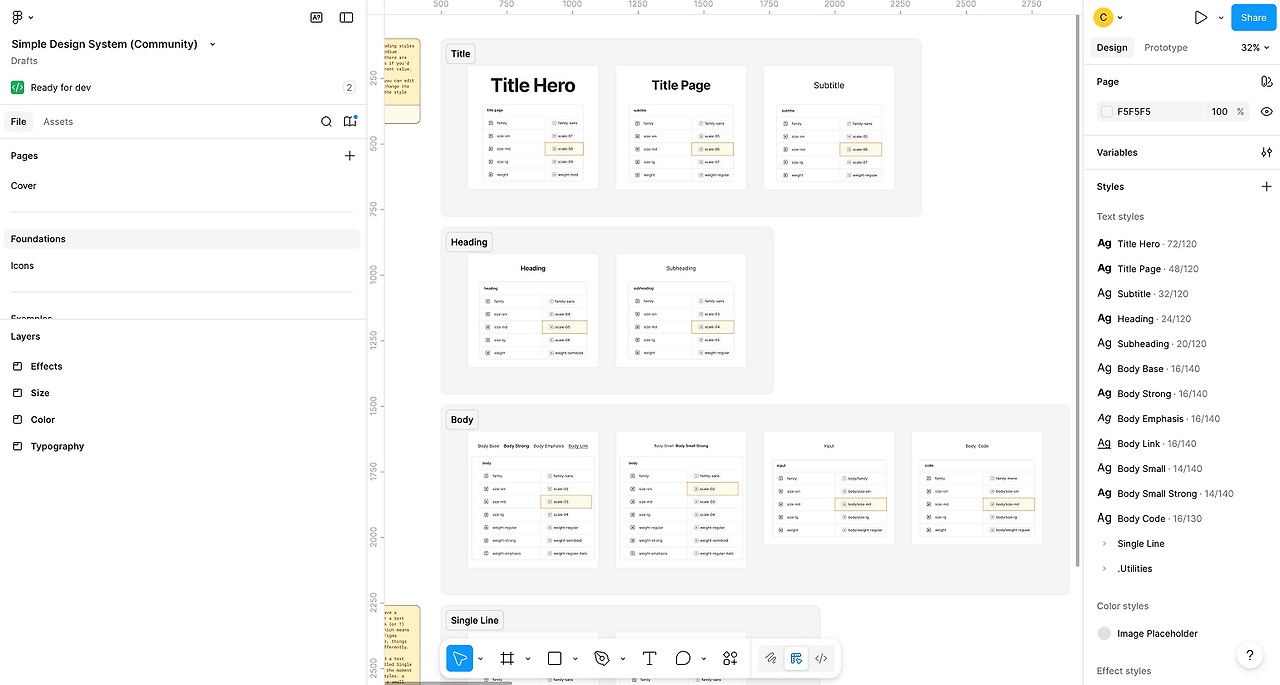
Task: Click the Effects layer frame icon
Action: [17, 366]
